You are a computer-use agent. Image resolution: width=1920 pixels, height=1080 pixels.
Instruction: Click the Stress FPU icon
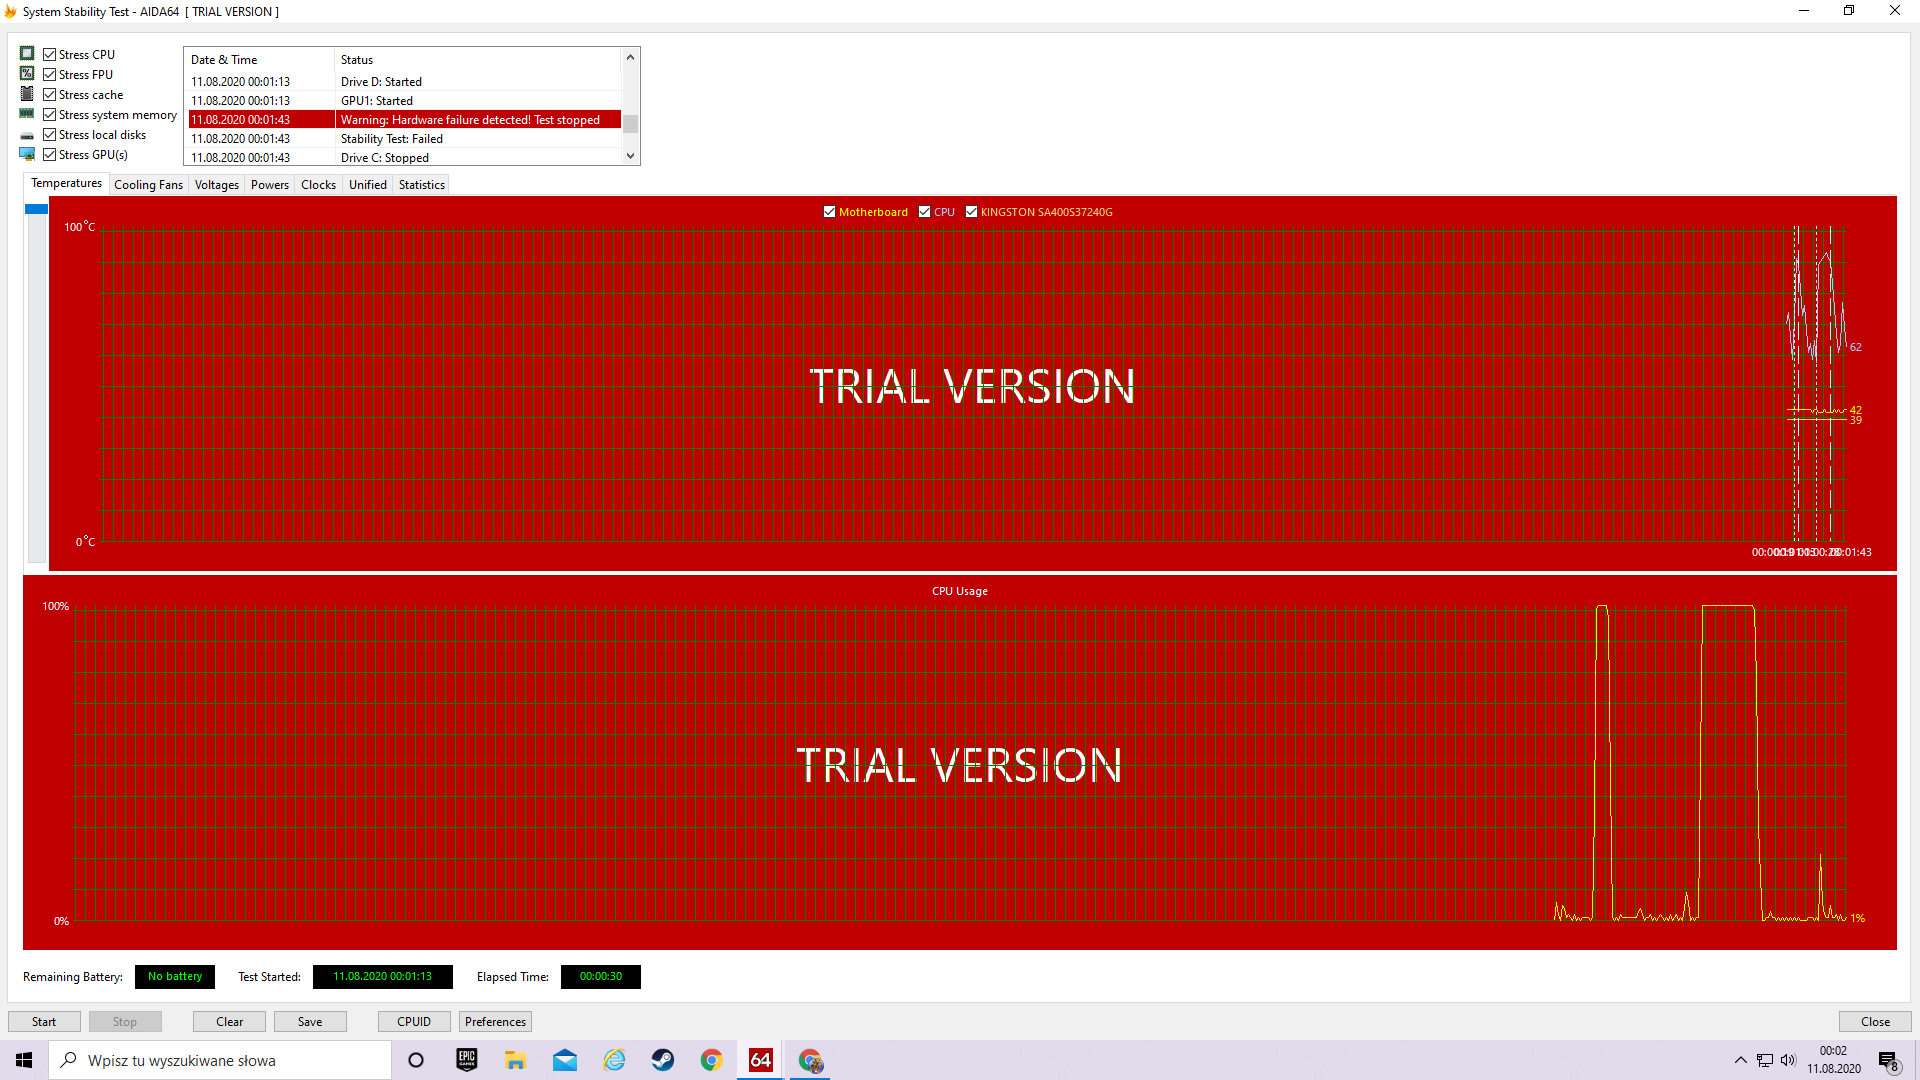coord(27,74)
